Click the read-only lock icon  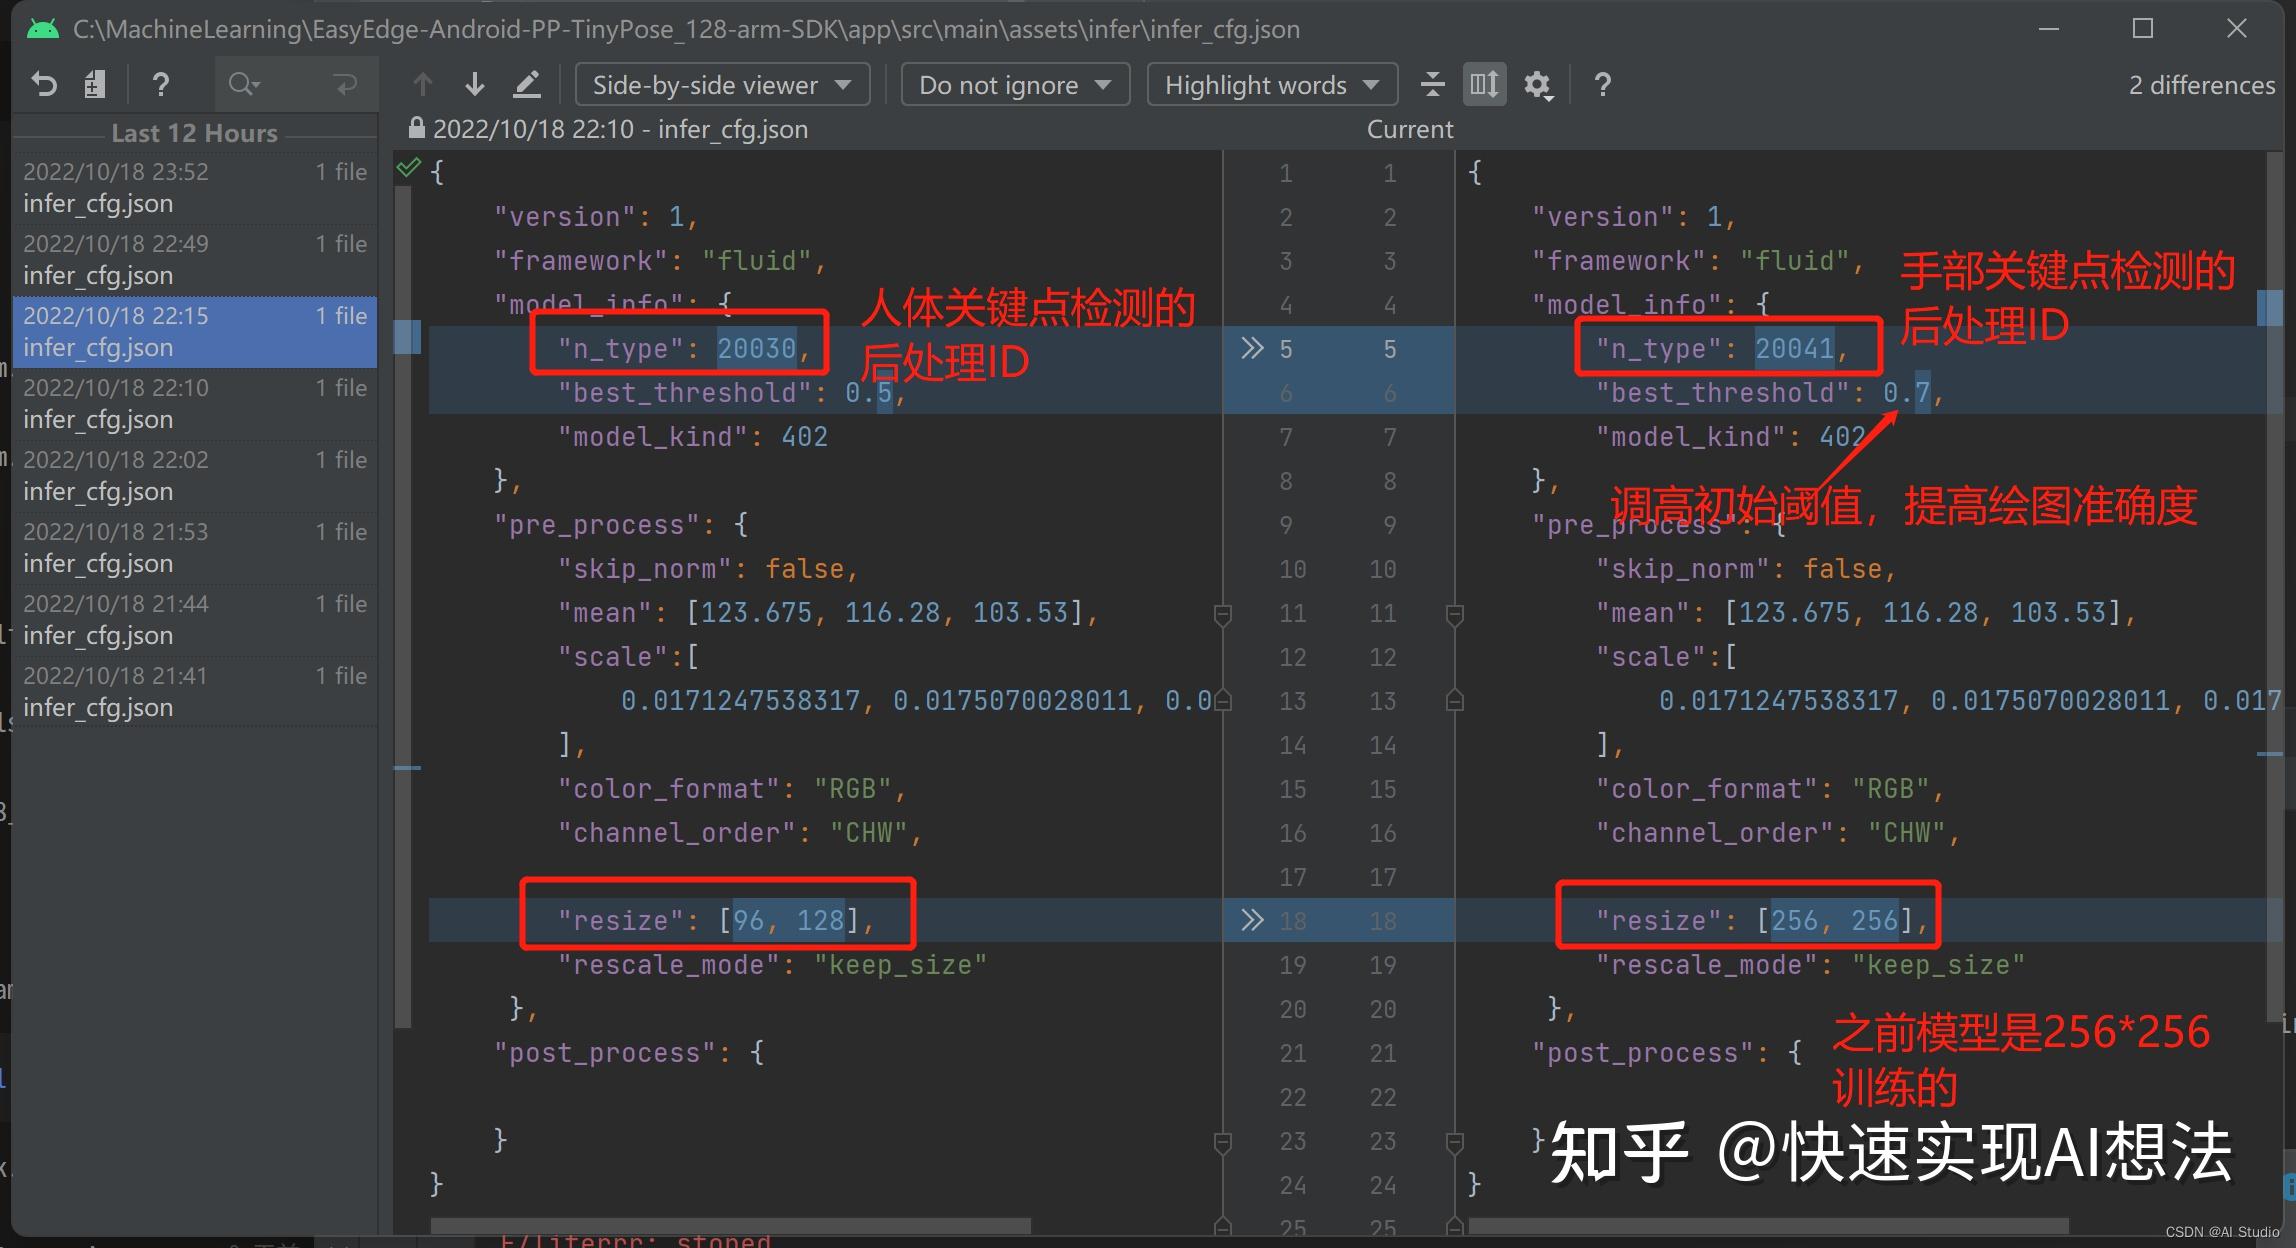[417, 128]
